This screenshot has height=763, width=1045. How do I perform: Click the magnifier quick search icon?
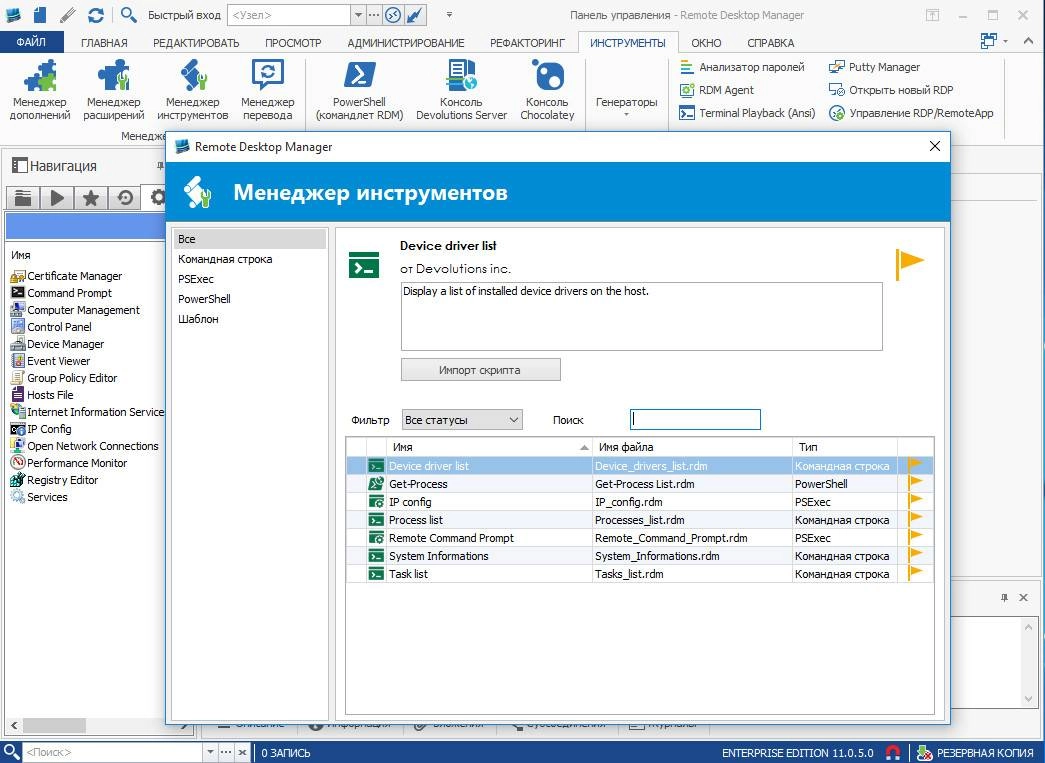tap(129, 15)
